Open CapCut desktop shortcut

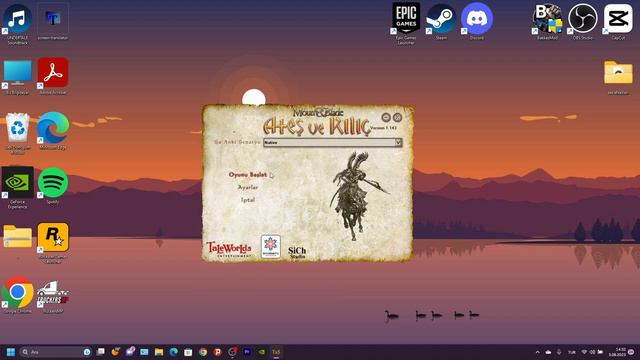point(618,22)
